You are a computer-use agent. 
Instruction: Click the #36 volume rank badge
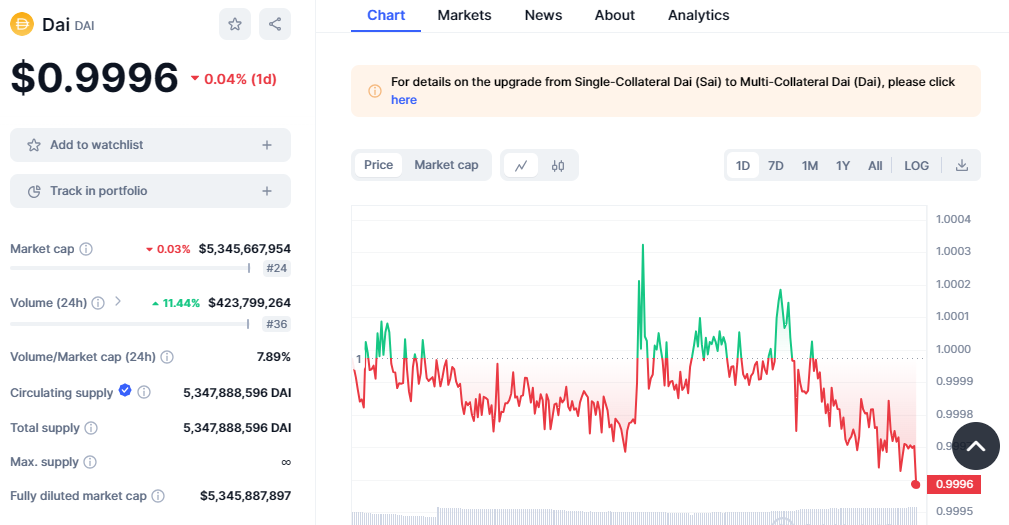[x=277, y=324]
